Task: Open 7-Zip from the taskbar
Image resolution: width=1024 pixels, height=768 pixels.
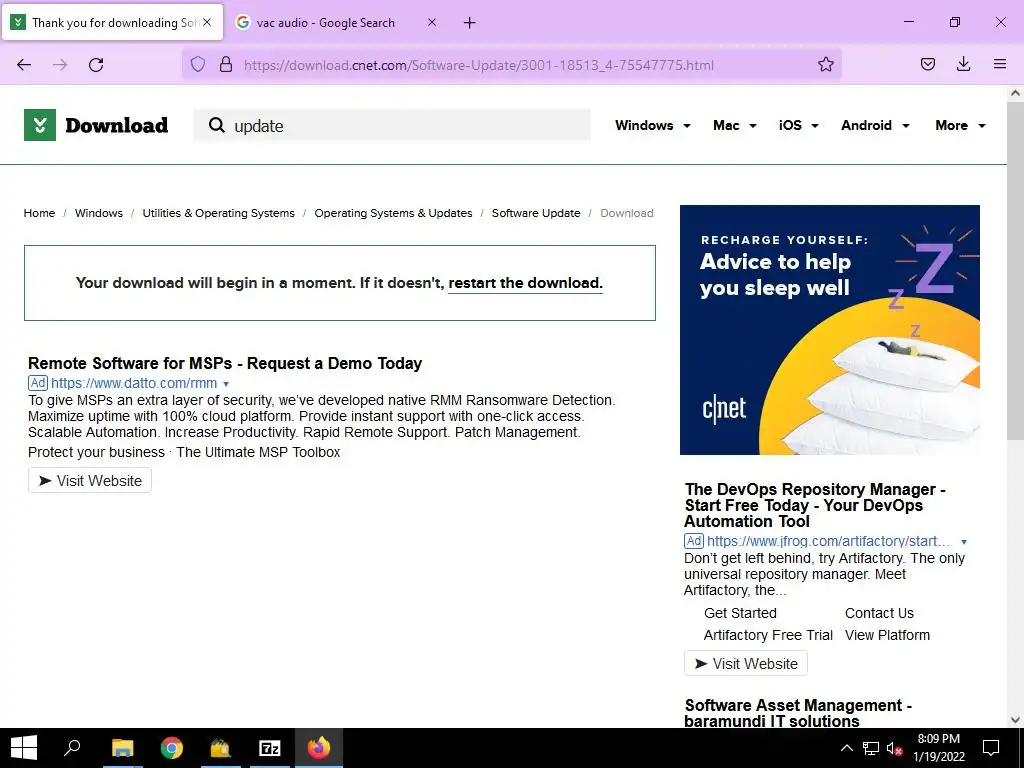Action: [x=270, y=748]
